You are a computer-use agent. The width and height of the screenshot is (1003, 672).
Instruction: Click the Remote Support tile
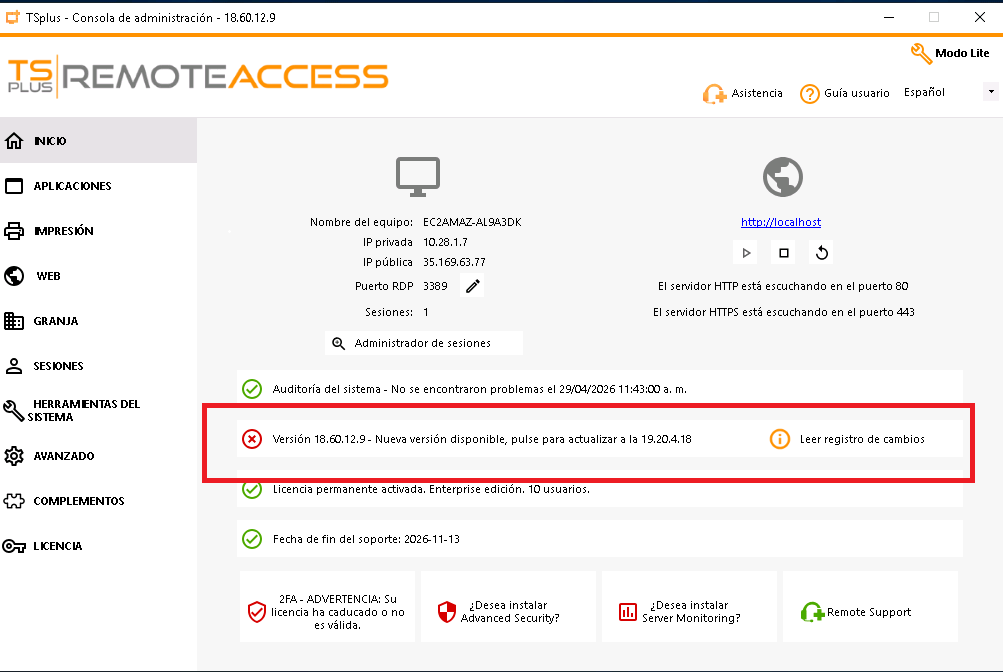[869, 612]
